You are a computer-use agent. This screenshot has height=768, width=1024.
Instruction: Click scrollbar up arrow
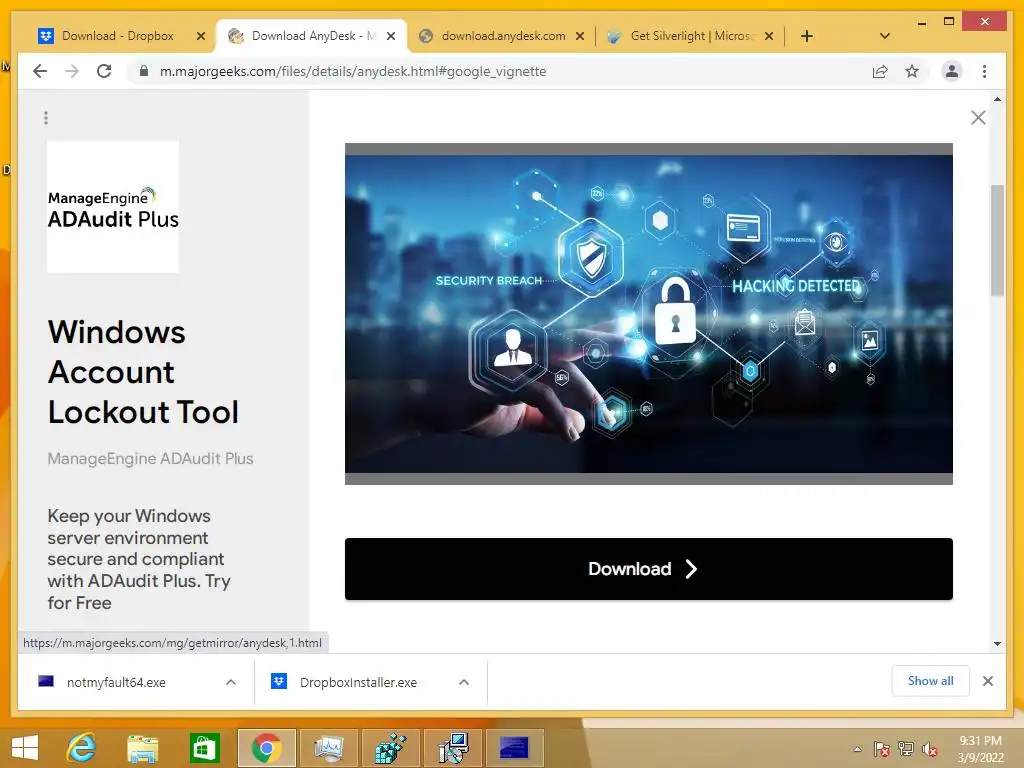(x=997, y=99)
